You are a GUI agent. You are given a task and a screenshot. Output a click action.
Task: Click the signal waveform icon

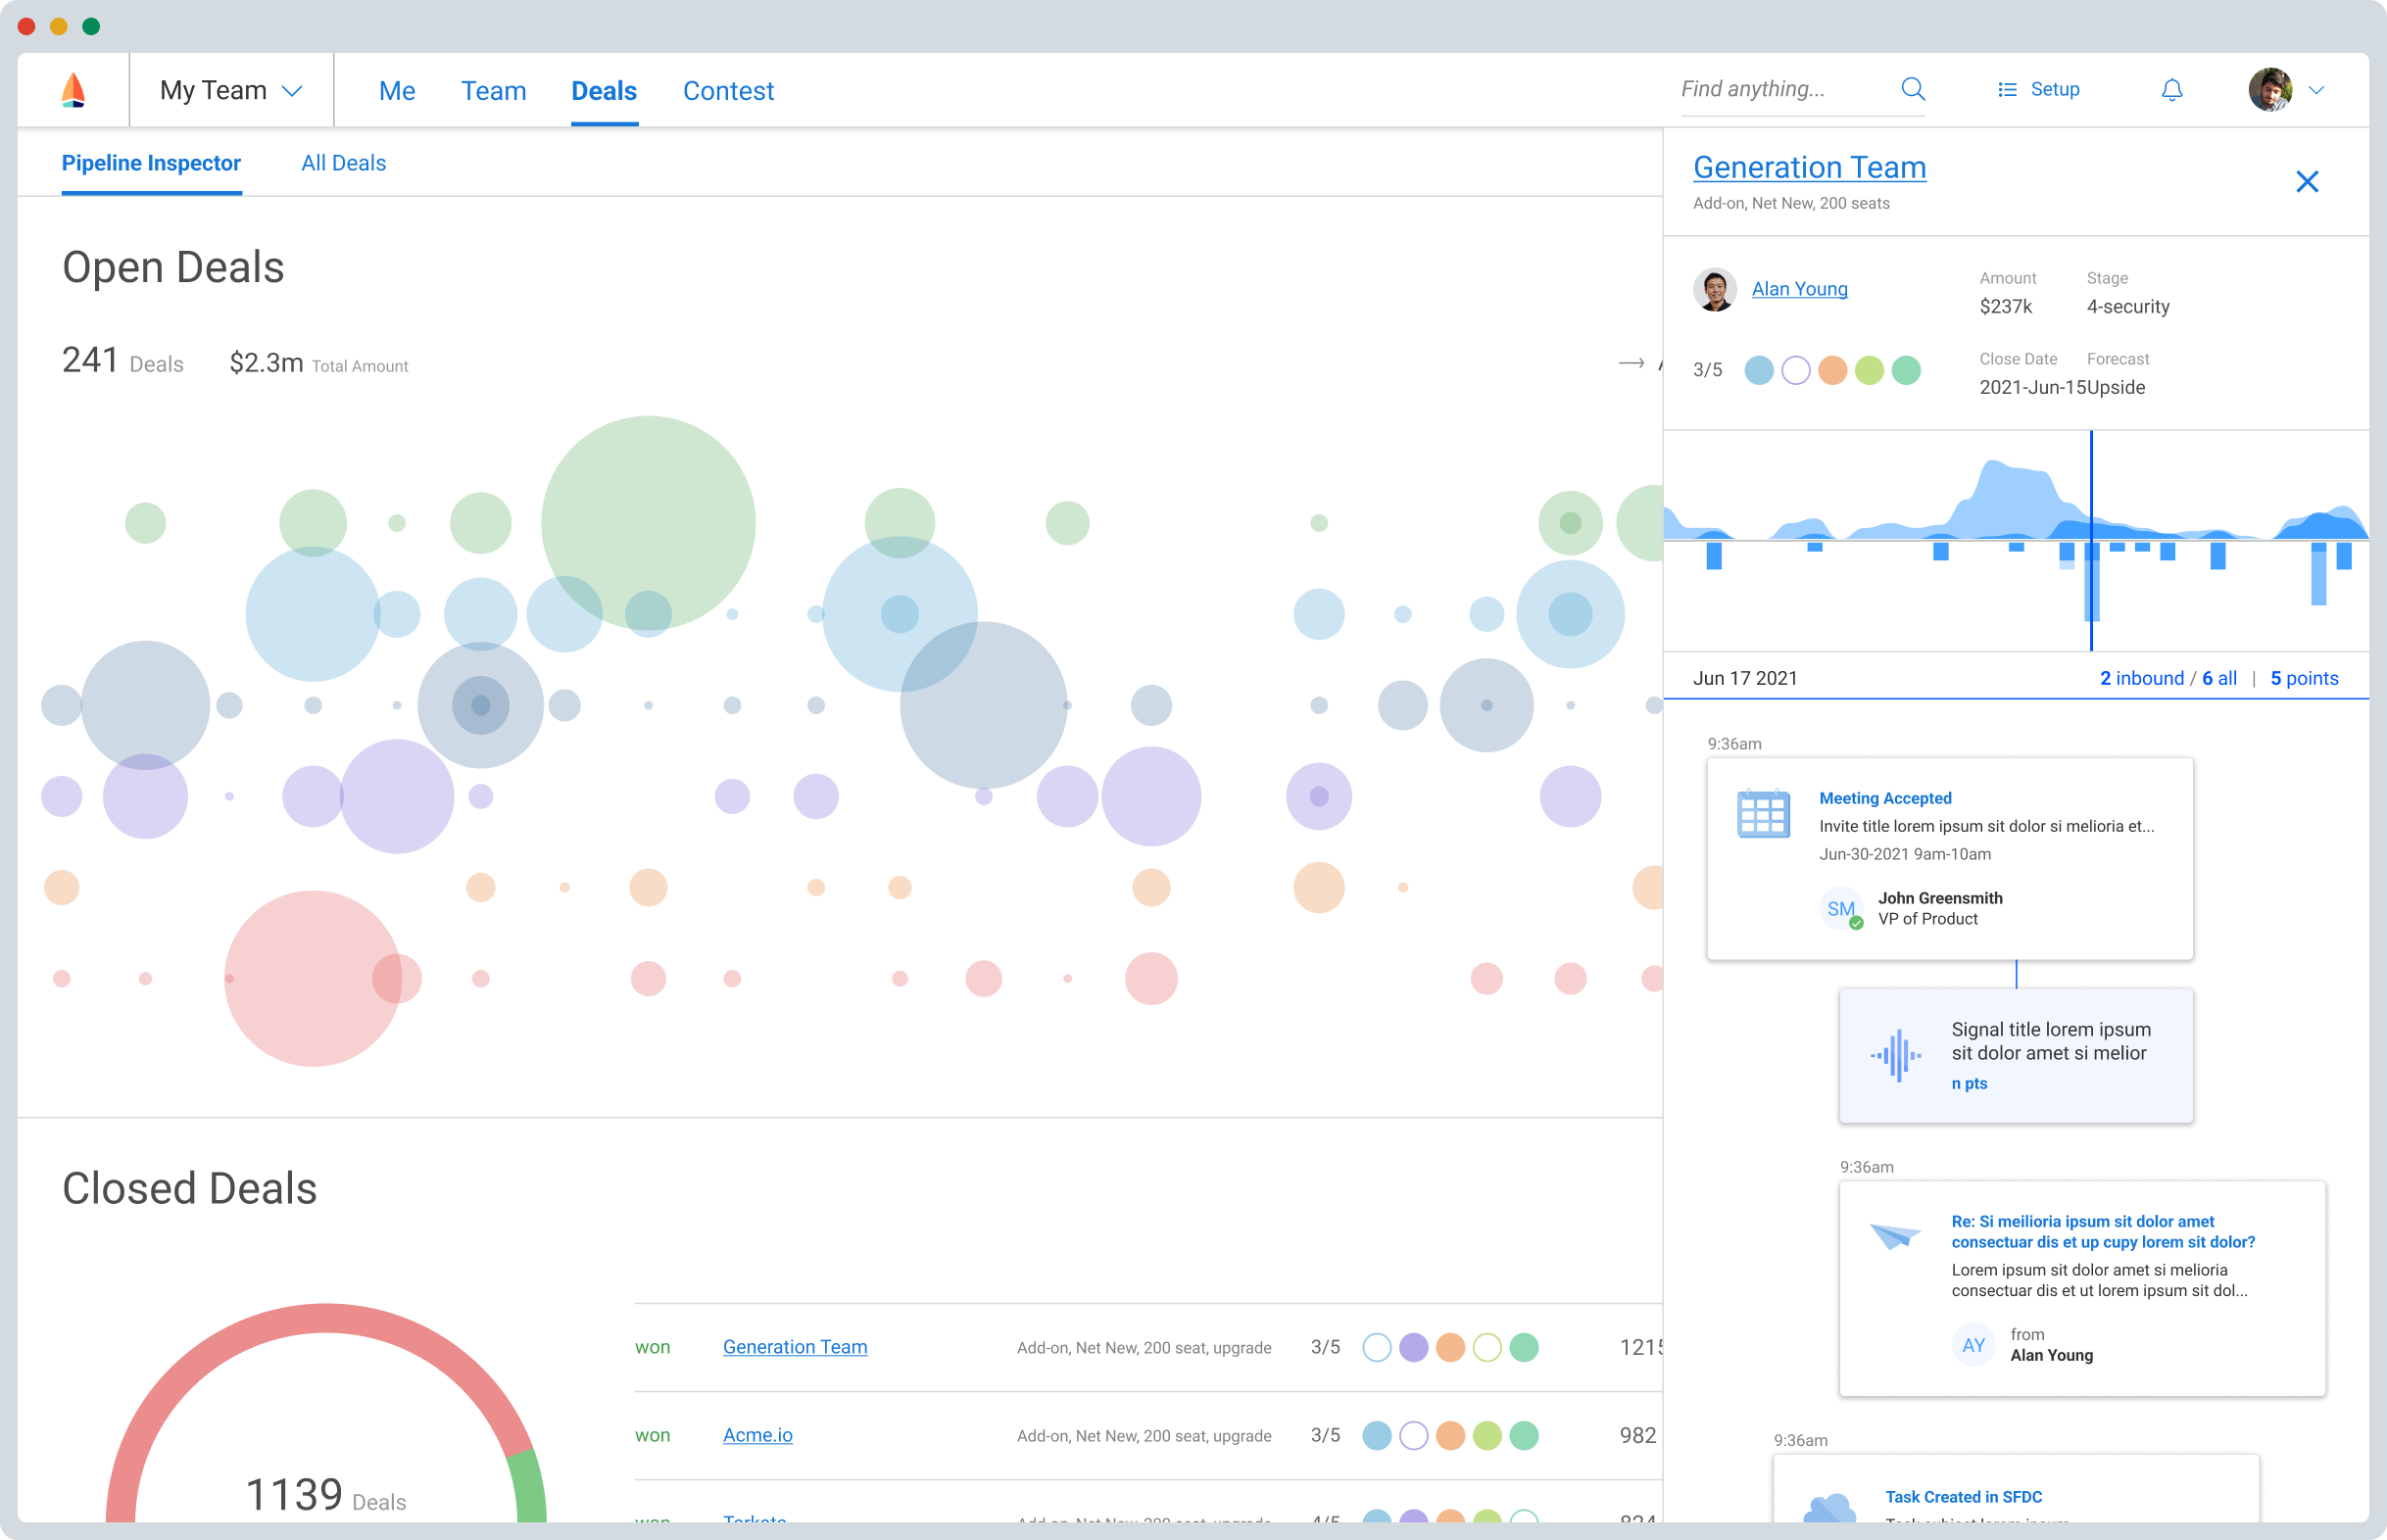pos(1895,1055)
